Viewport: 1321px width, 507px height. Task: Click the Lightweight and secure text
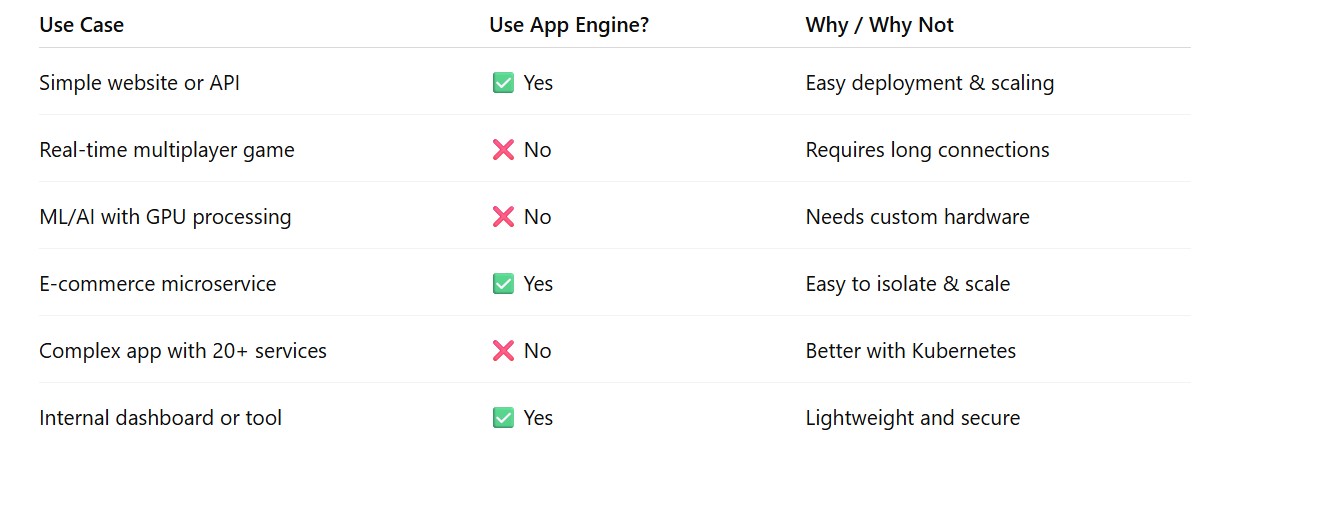[912, 418]
